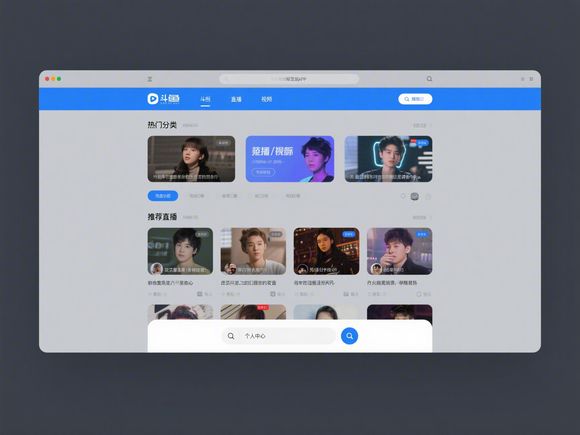Click streamer avatar on first recommended stream
Viewport: 580px width, 435px height.
pos(156,269)
